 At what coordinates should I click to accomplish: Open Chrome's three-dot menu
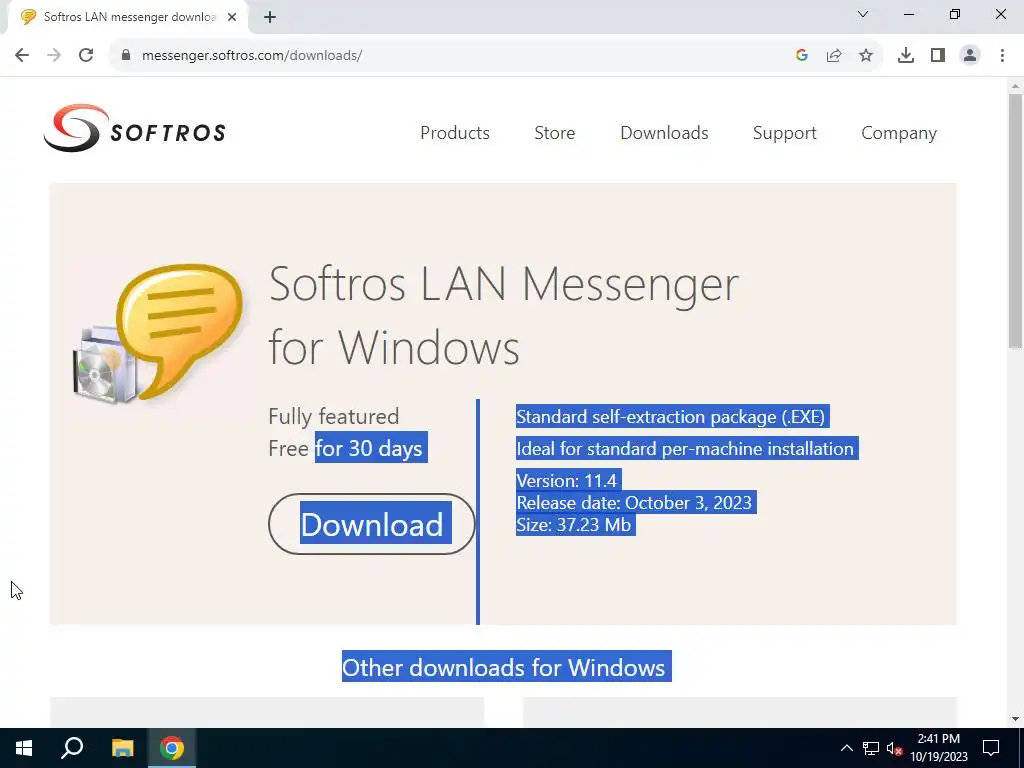click(x=1002, y=56)
